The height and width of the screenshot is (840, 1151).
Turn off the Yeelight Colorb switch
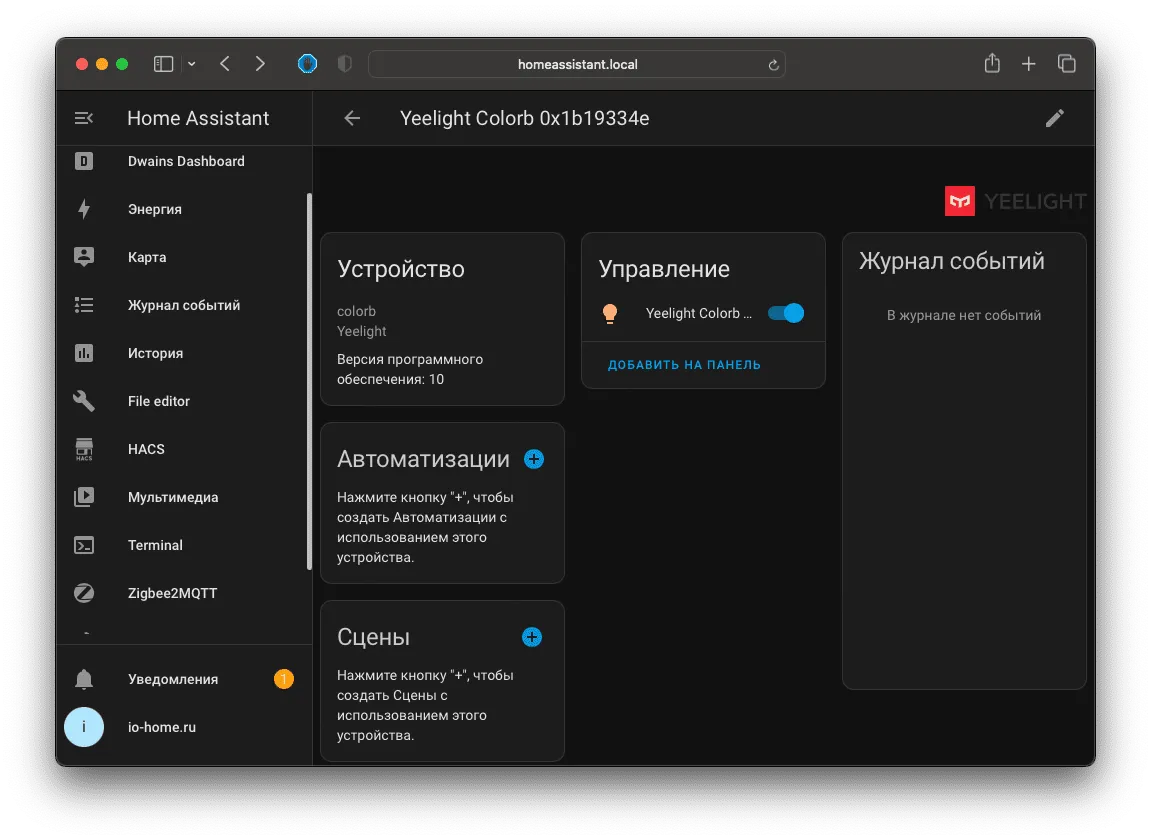click(x=785, y=314)
